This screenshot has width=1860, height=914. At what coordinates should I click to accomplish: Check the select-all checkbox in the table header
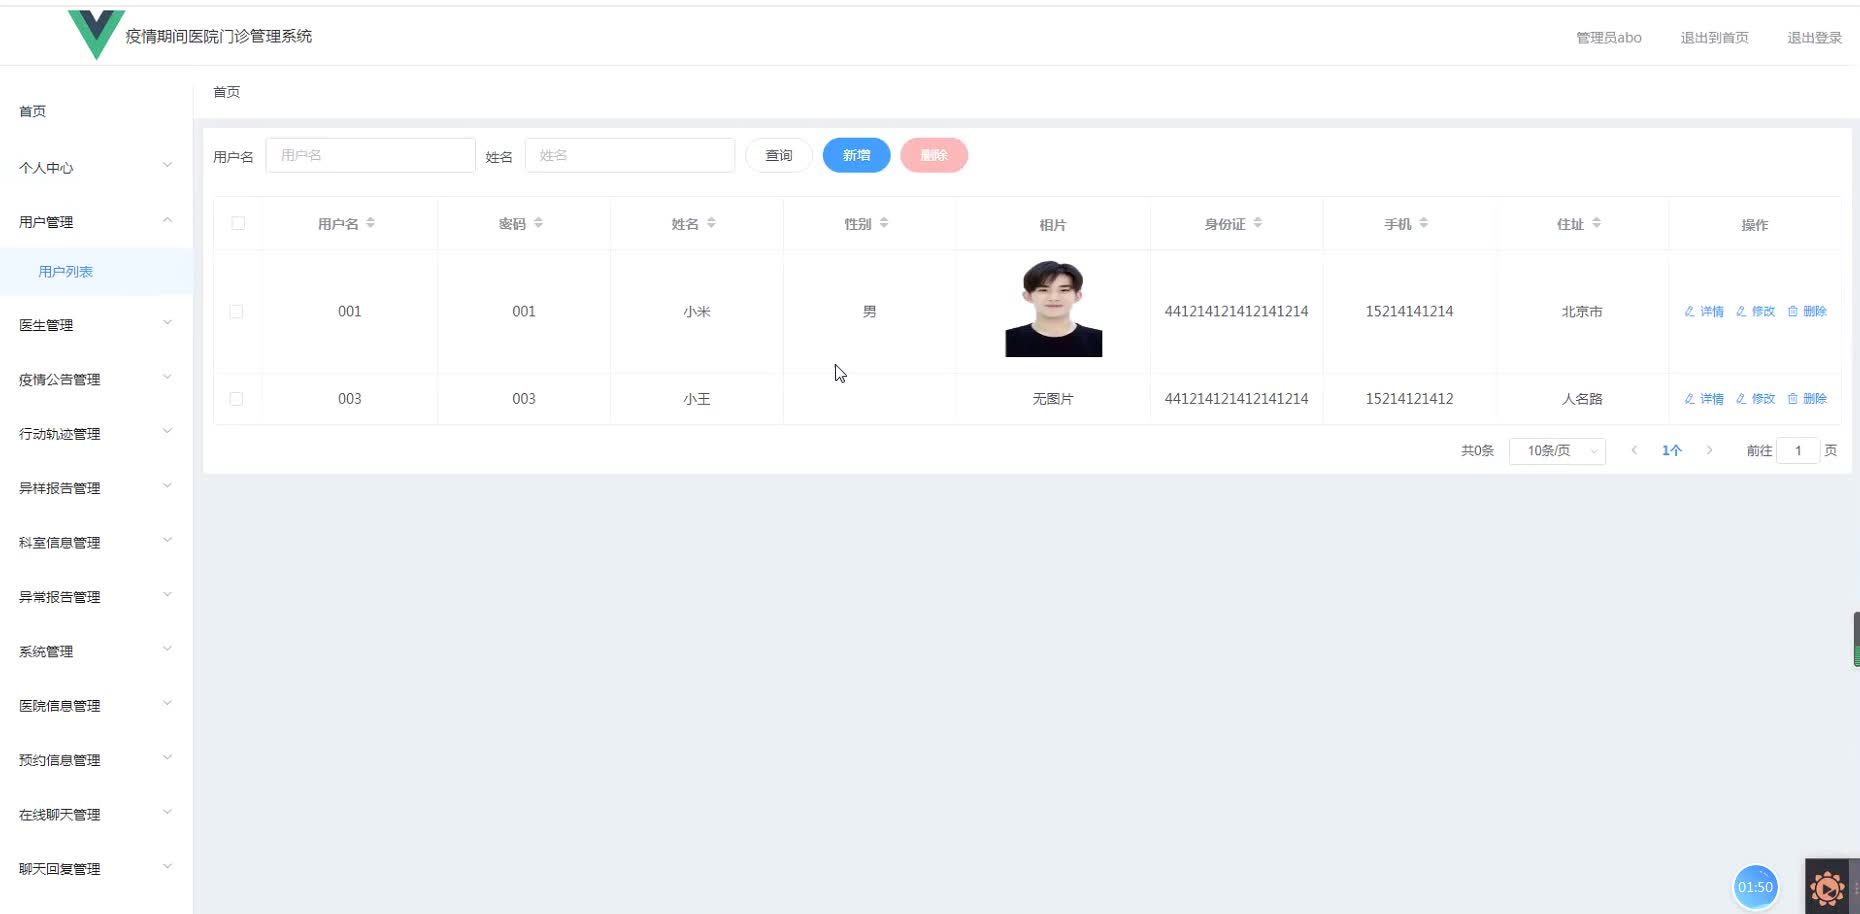coord(237,223)
